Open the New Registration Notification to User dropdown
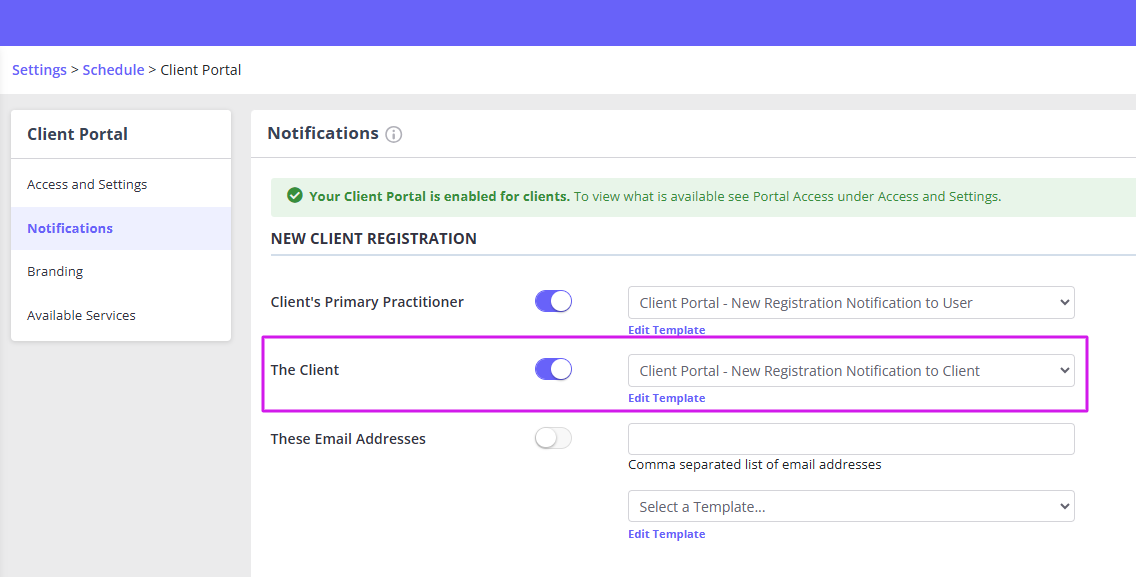1136x577 pixels. point(850,302)
